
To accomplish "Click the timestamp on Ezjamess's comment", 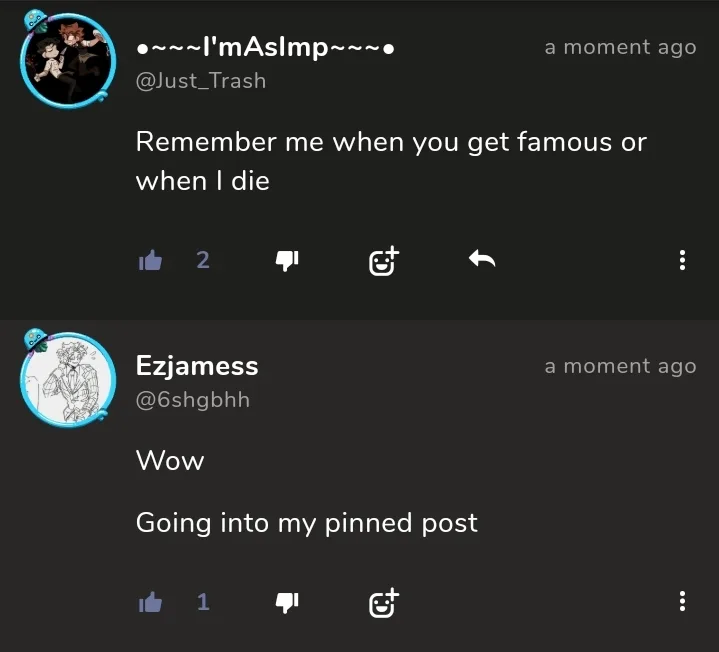I will (620, 366).
